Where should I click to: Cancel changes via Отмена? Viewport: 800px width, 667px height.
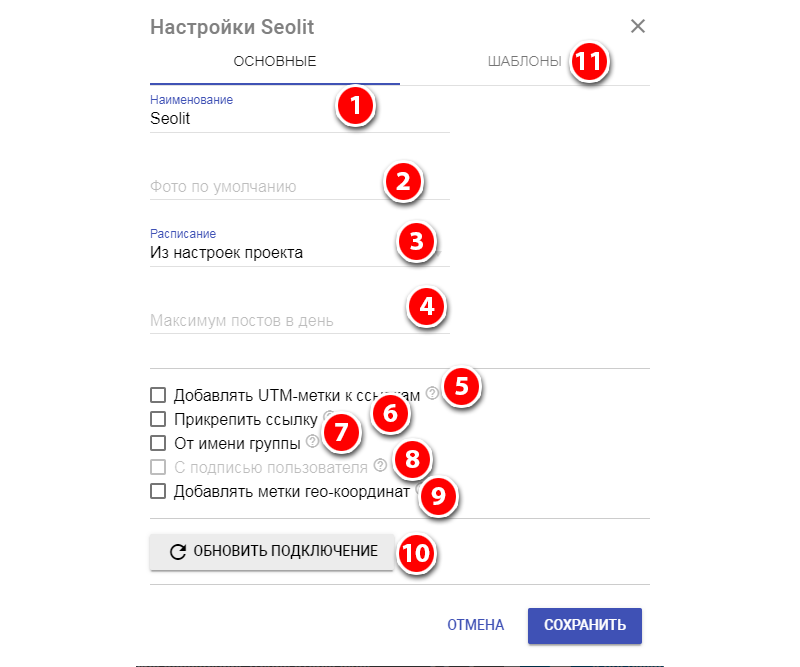pos(475,625)
